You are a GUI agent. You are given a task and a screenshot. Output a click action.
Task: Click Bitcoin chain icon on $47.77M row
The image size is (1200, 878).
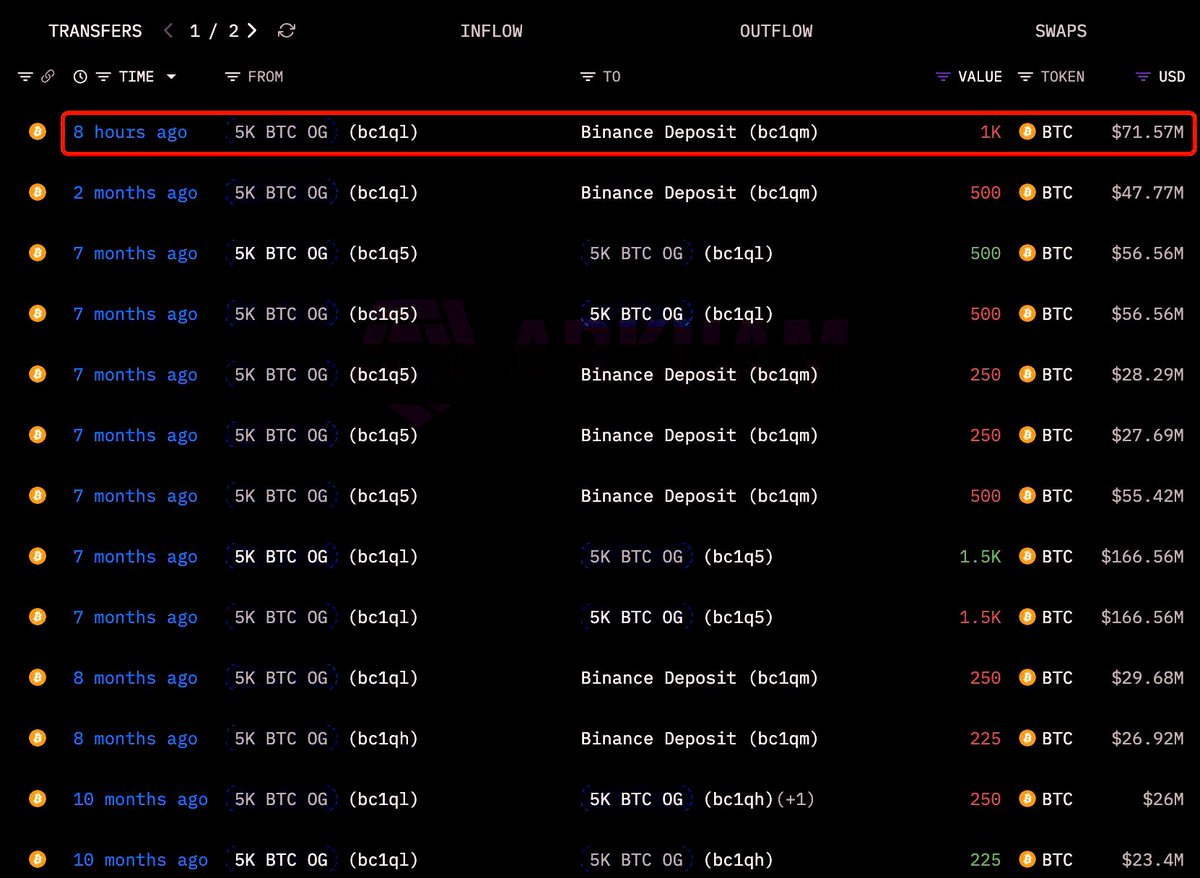coord(38,192)
